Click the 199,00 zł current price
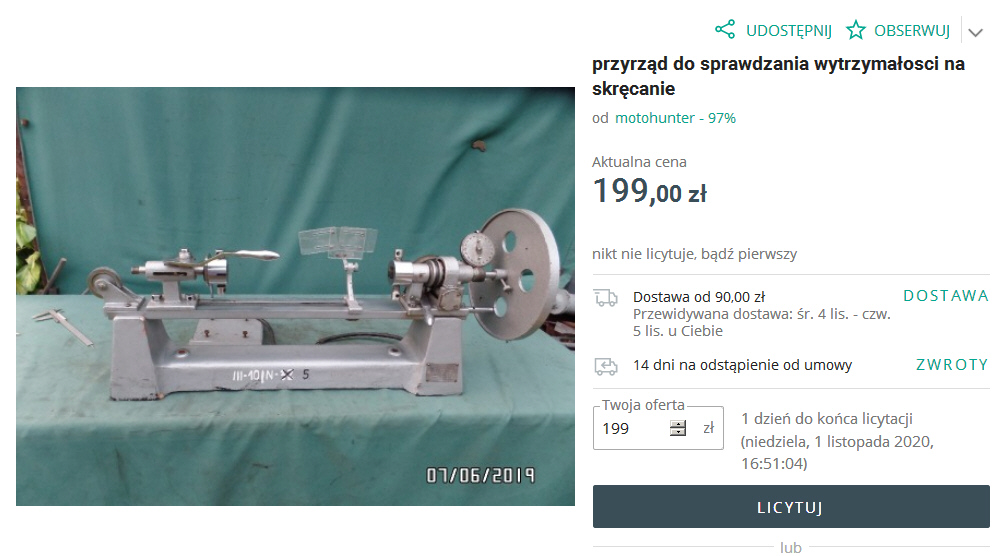This screenshot has height=556, width=1007. [x=649, y=191]
